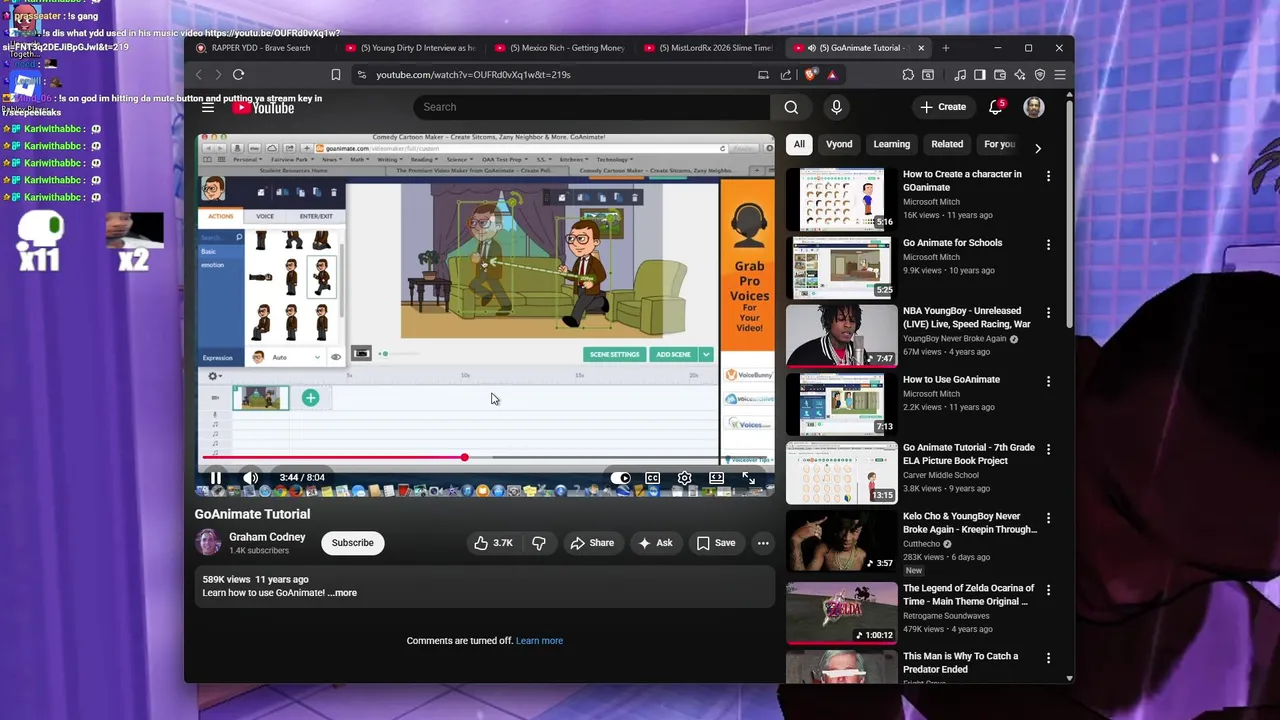Toggle closed captions on the video
The width and height of the screenshot is (1280, 720).
[x=652, y=478]
